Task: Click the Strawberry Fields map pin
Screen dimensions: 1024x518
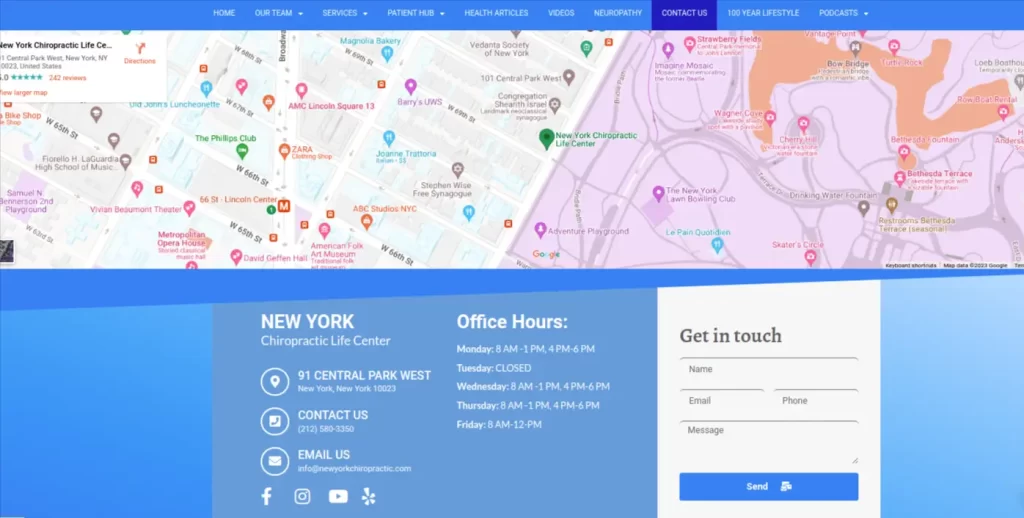Action: point(689,44)
